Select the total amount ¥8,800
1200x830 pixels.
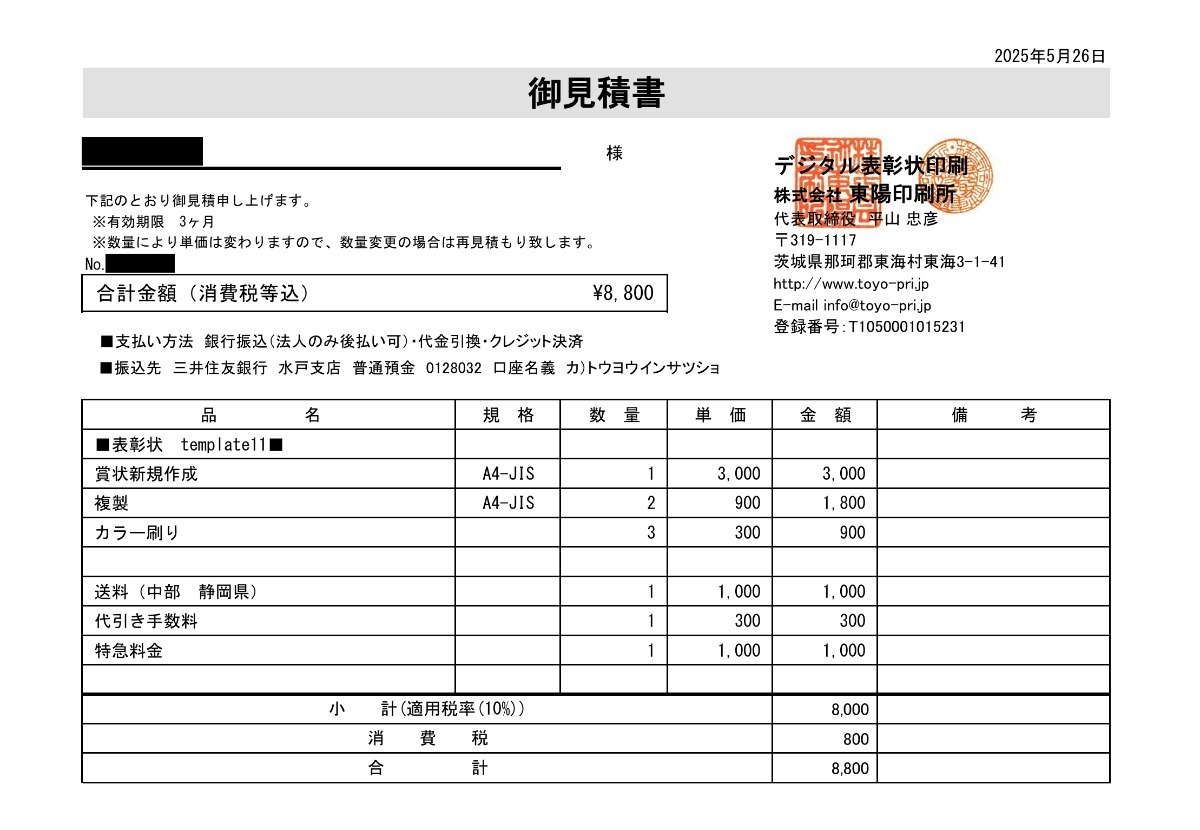[623, 293]
